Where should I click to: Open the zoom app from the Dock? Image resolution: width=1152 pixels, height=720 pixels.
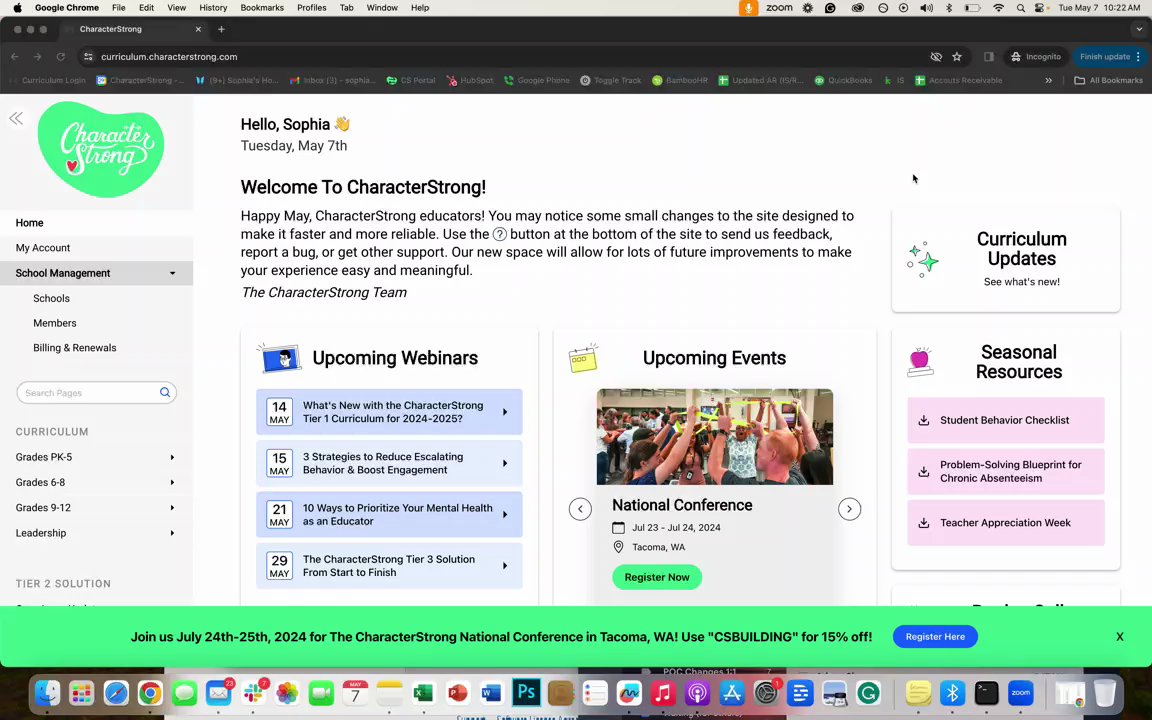pos(1020,692)
